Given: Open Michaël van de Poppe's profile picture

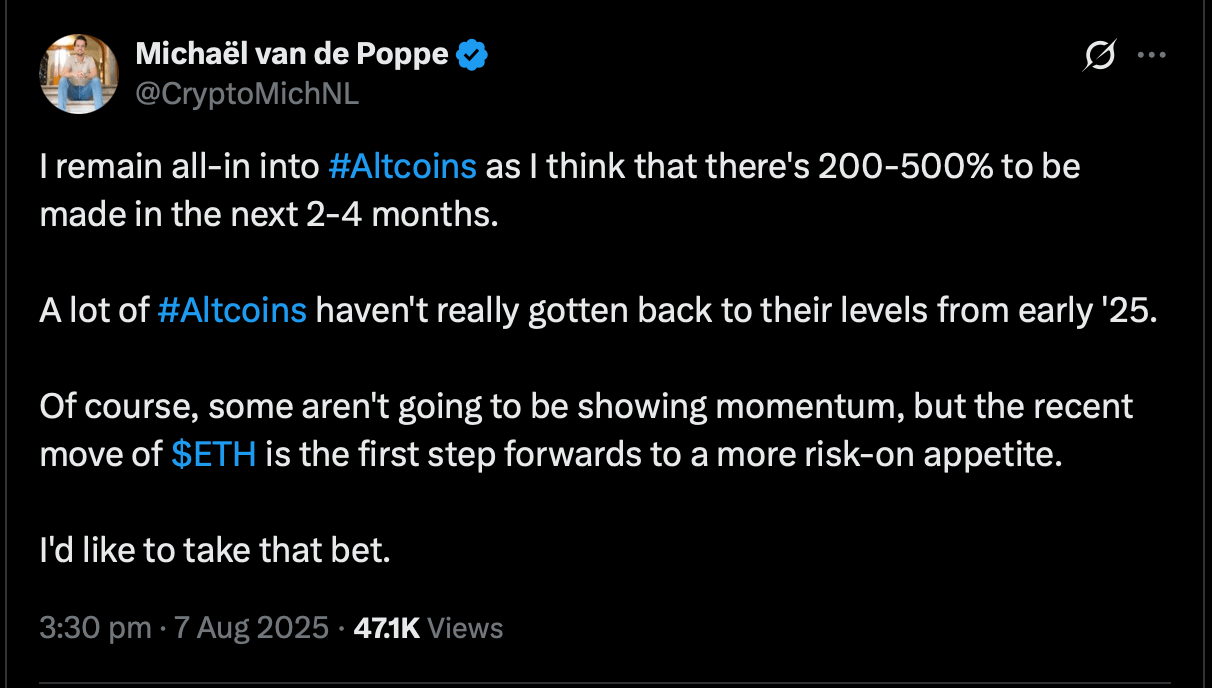Looking at the screenshot, I should pos(79,74).
